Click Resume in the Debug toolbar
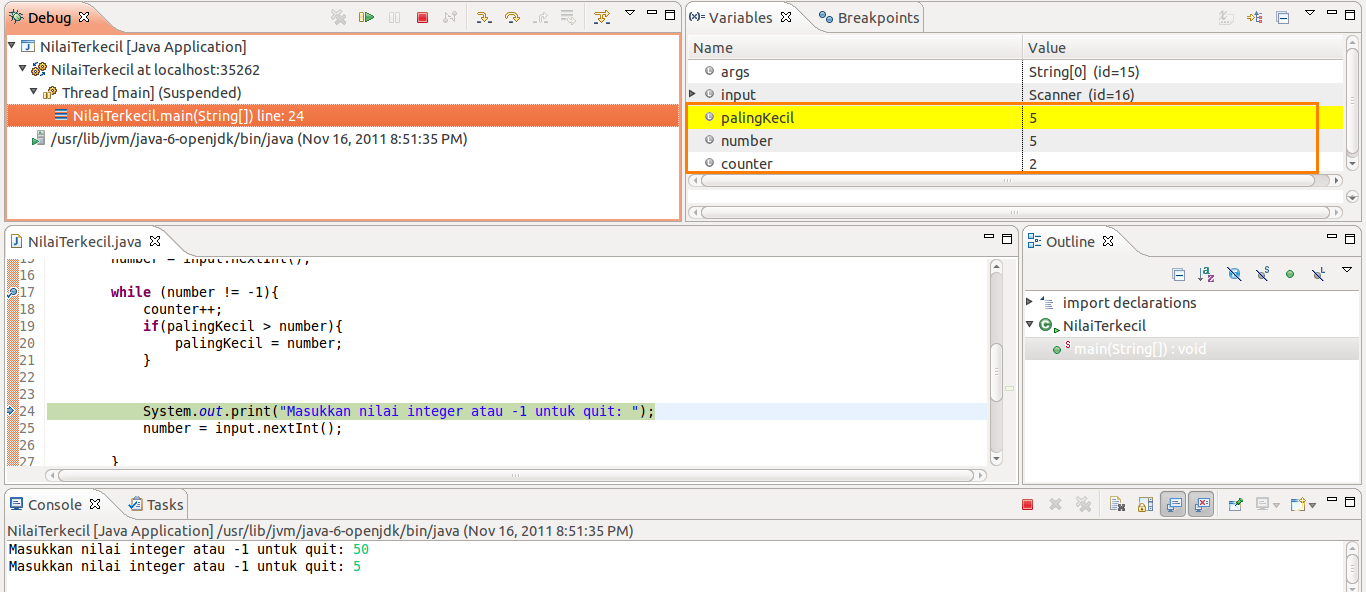The height and width of the screenshot is (592, 1366). tap(367, 17)
